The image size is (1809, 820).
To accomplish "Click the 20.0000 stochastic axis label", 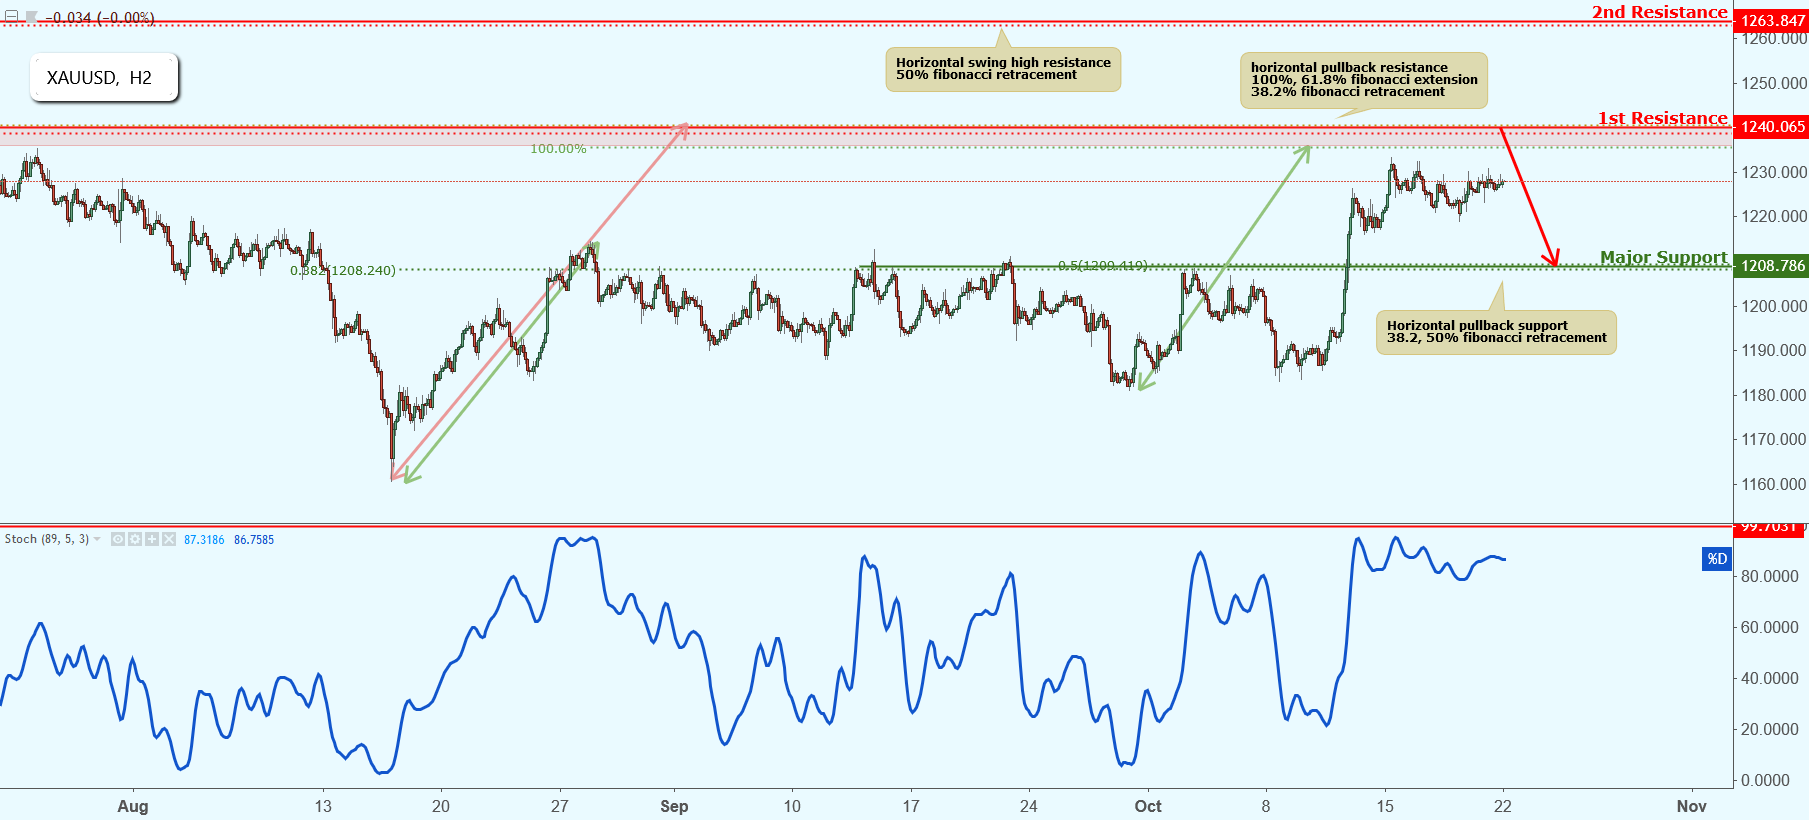I will coord(1770,729).
